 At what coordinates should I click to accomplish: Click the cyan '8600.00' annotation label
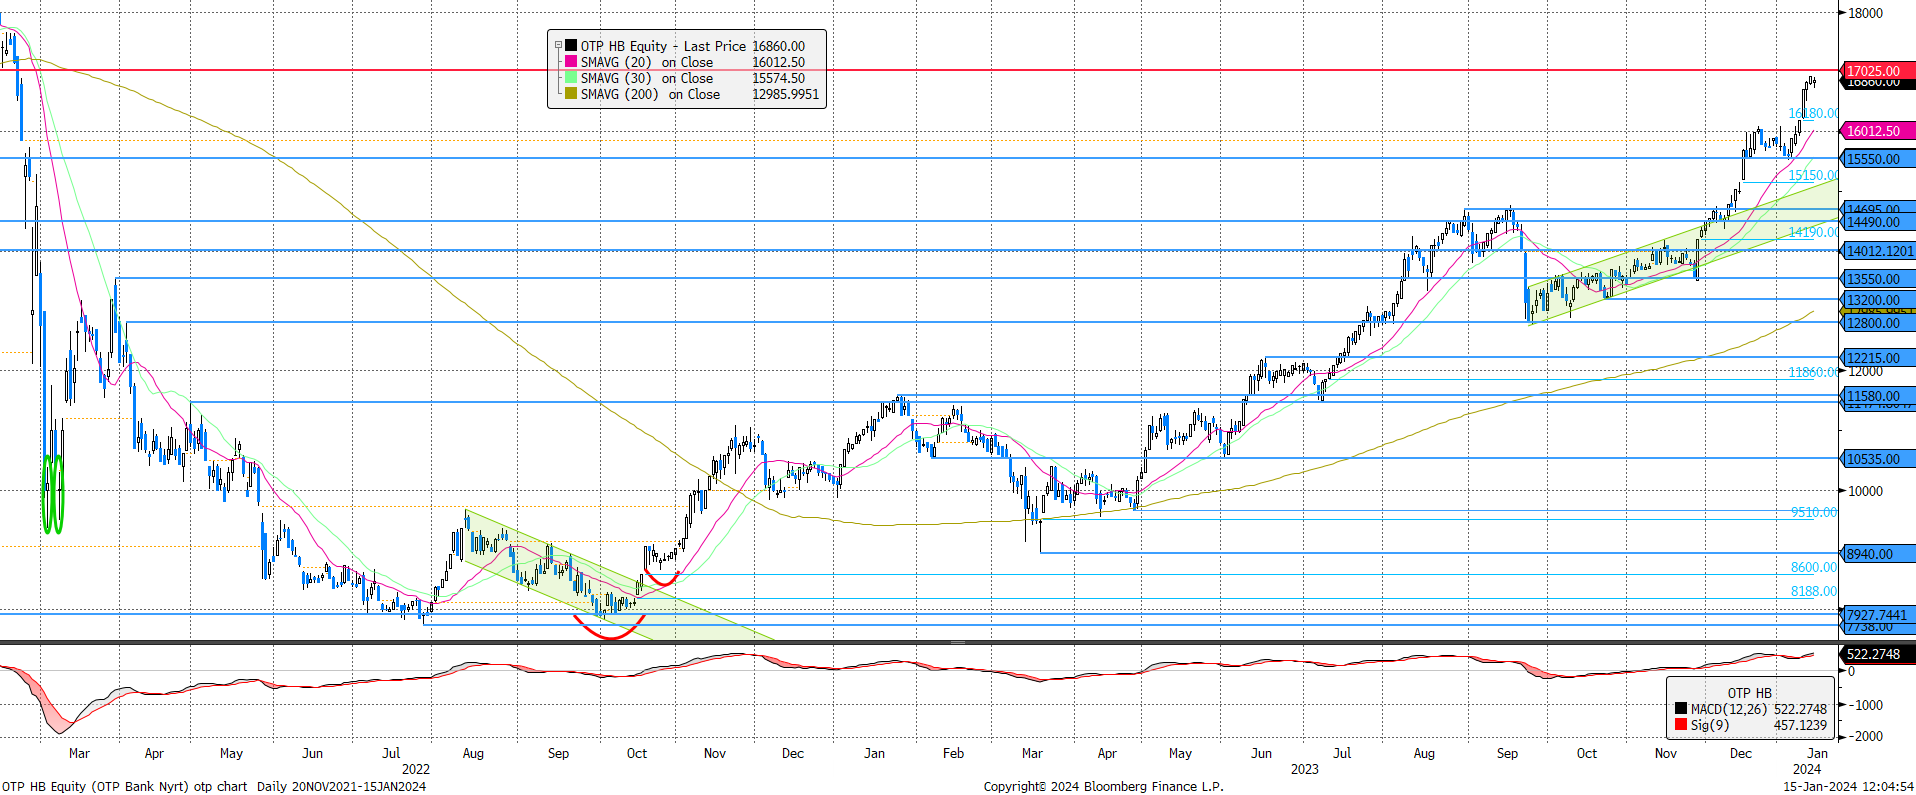pyautogui.click(x=1814, y=567)
